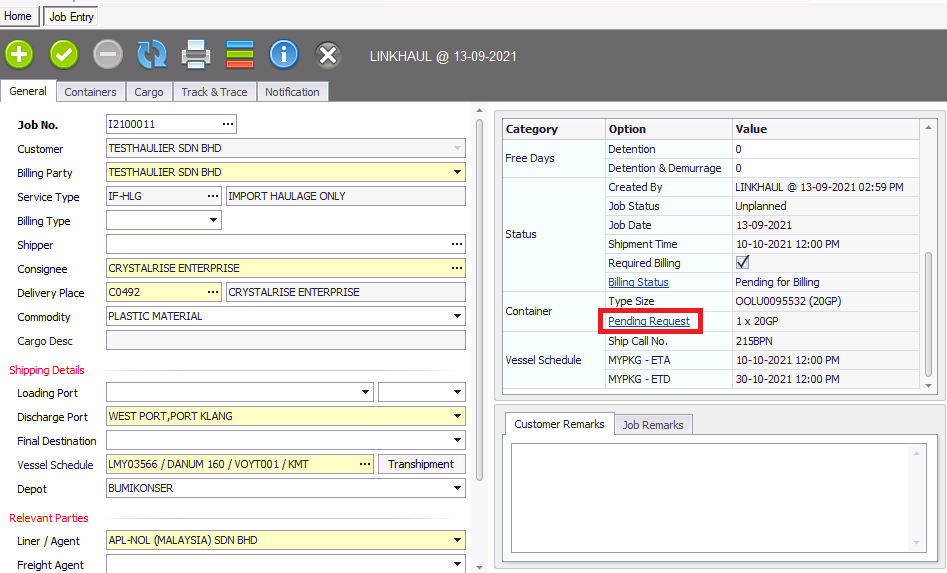The width and height of the screenshot is (947, 573).
Task: Open the Depot dropdown list
Action: point(457,489)
